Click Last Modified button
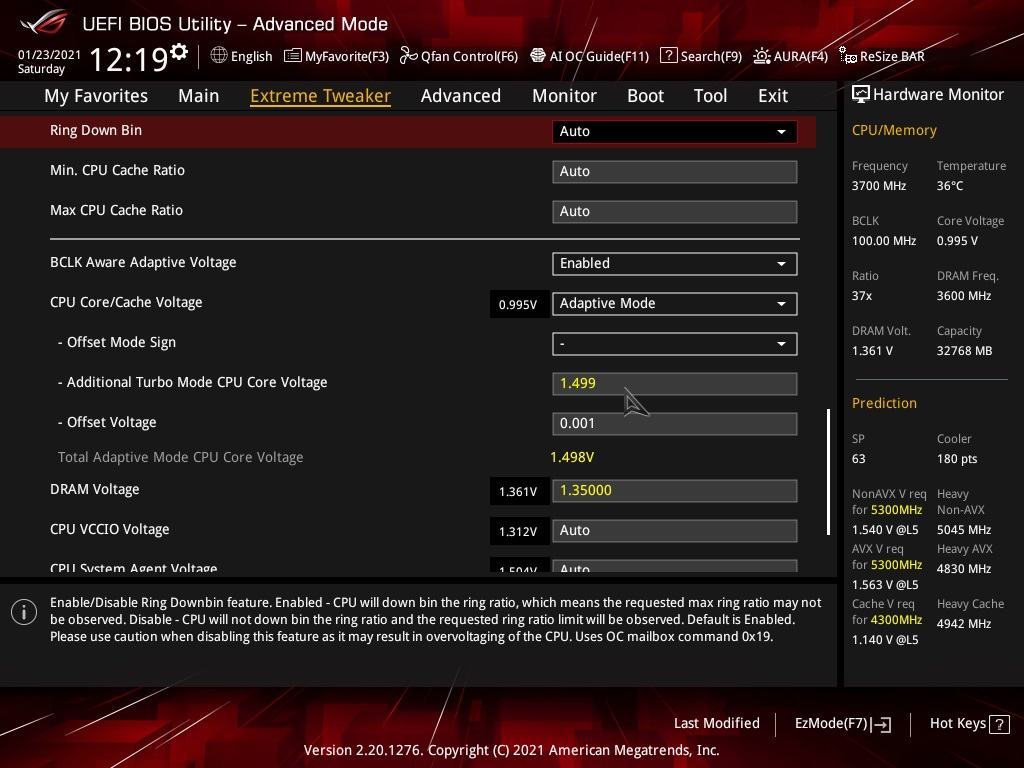Image resolution: width=1024 pixels, height=768 pixels. coord(716,724)
